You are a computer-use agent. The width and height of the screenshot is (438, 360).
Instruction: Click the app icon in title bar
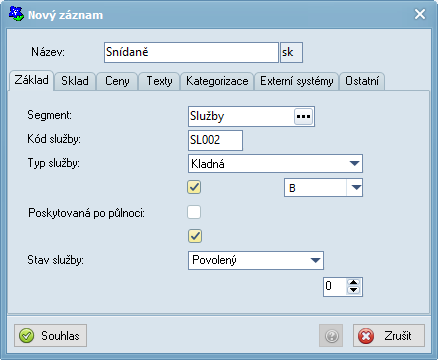coord(16,14)
